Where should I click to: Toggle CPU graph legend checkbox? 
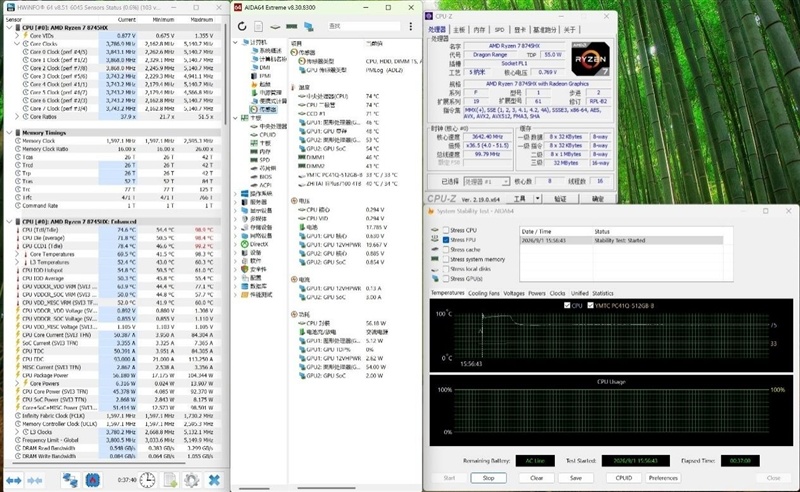(567, 305)
